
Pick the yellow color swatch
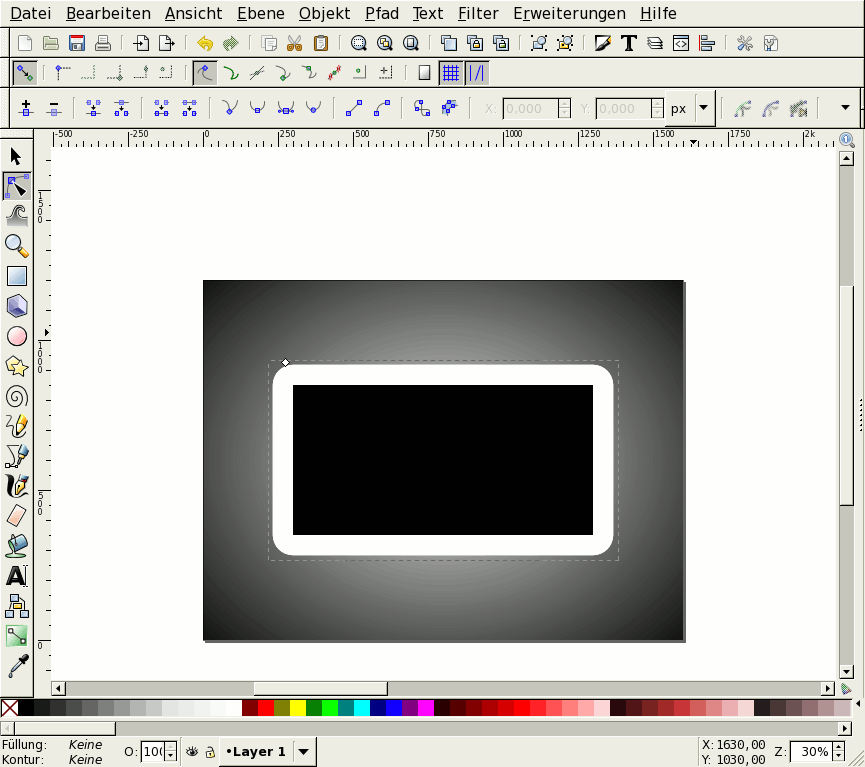(x=297, y=708)
